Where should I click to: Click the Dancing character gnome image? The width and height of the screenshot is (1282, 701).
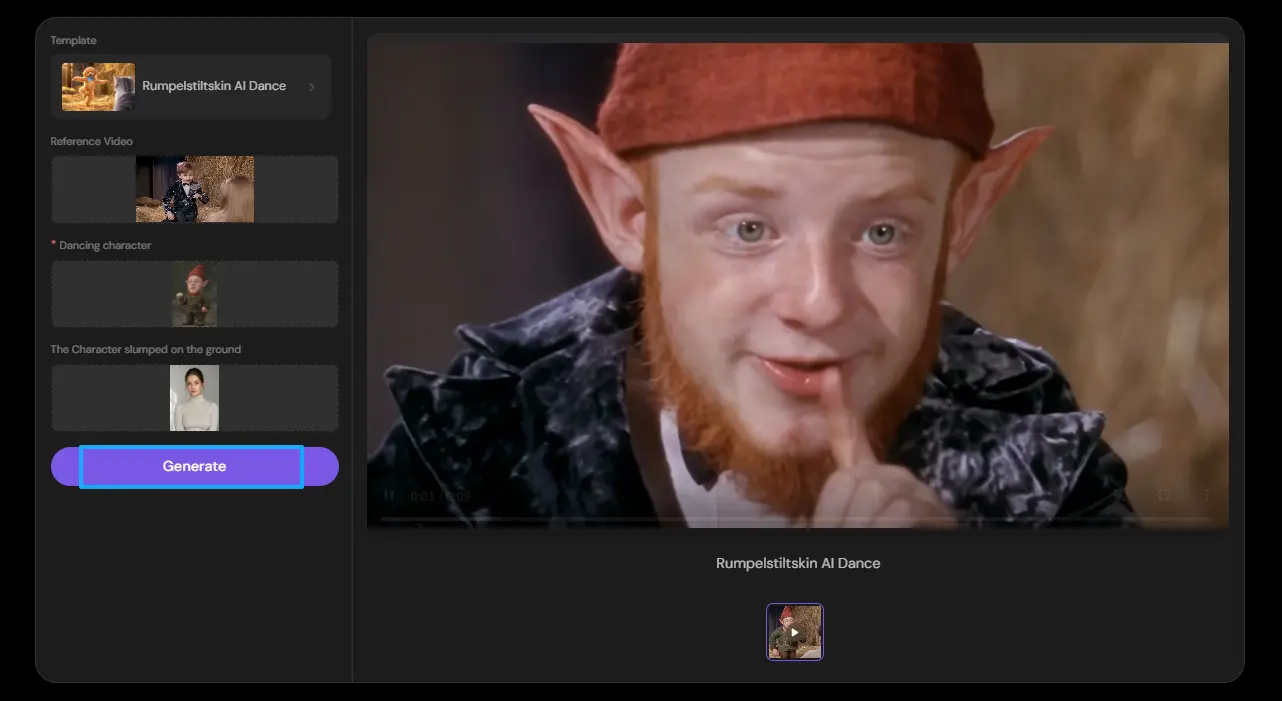coord(194,294)
